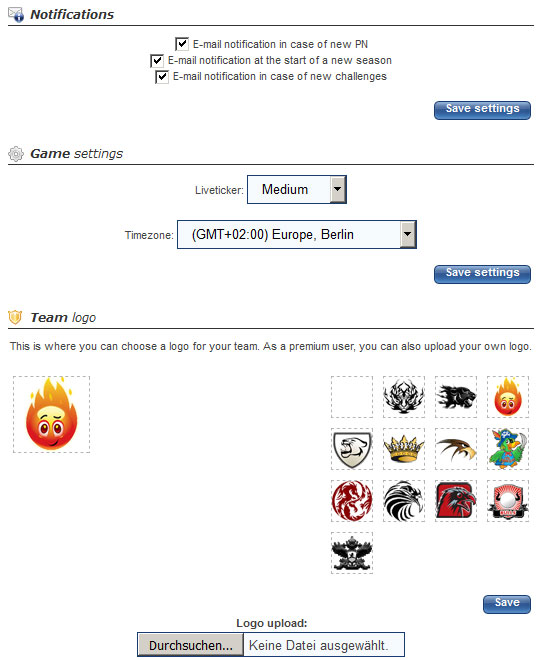Expand the Timezone dropdown list
Screen dimensions: 539x660
click(x=297, y=234)
